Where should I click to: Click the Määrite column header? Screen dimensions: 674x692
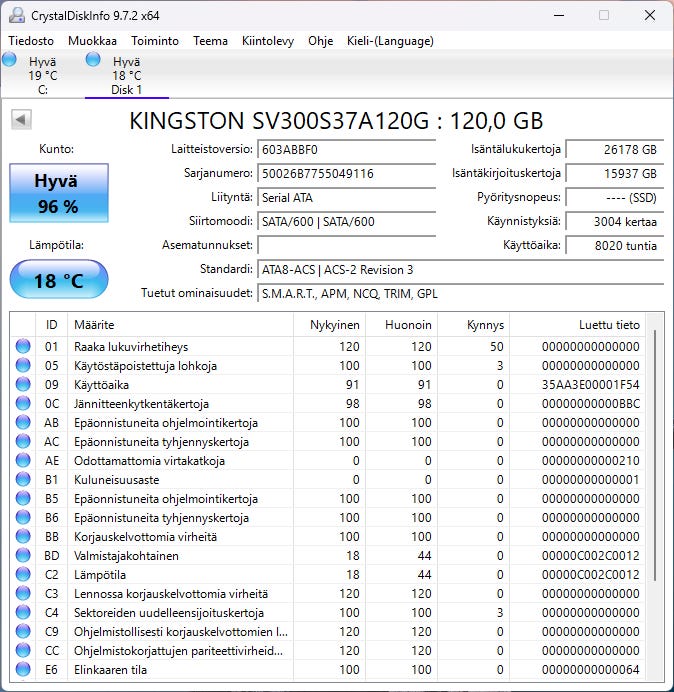tap(181, 325)
